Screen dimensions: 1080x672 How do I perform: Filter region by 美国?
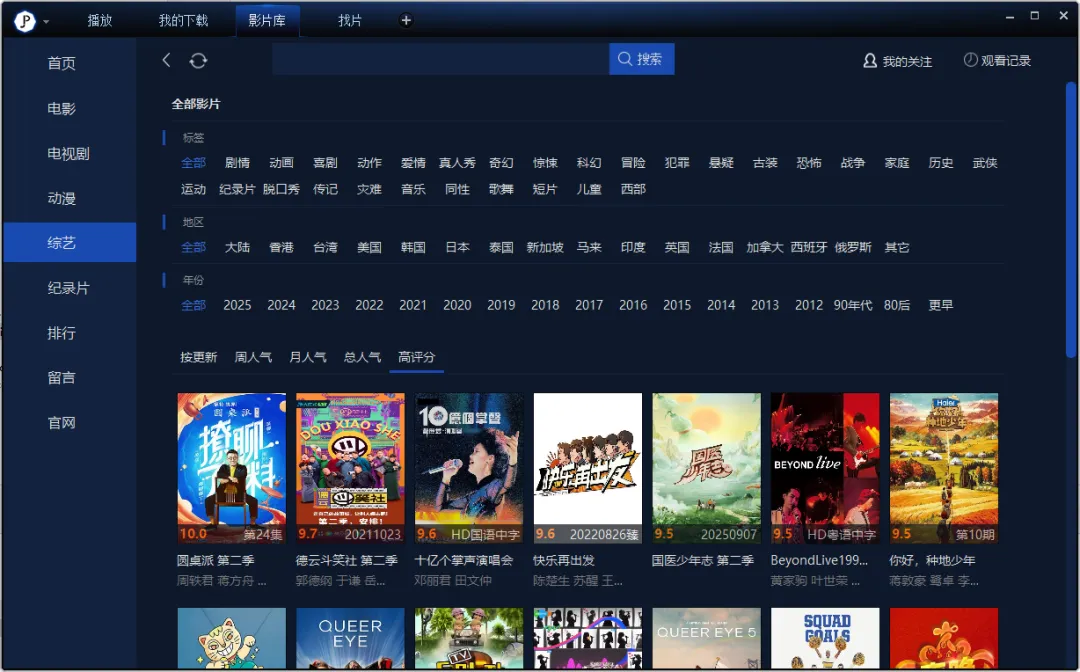[369, 247]
